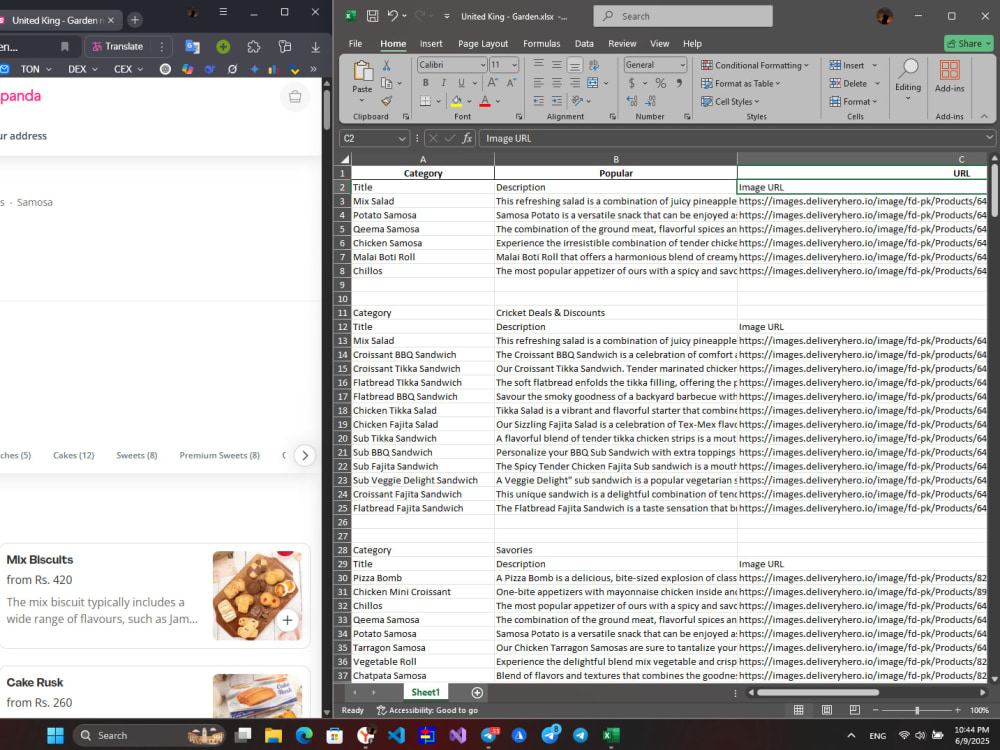Click Increase Indent icon
This screenshot has height=750, width=1000.
click(x=557, y=101)
